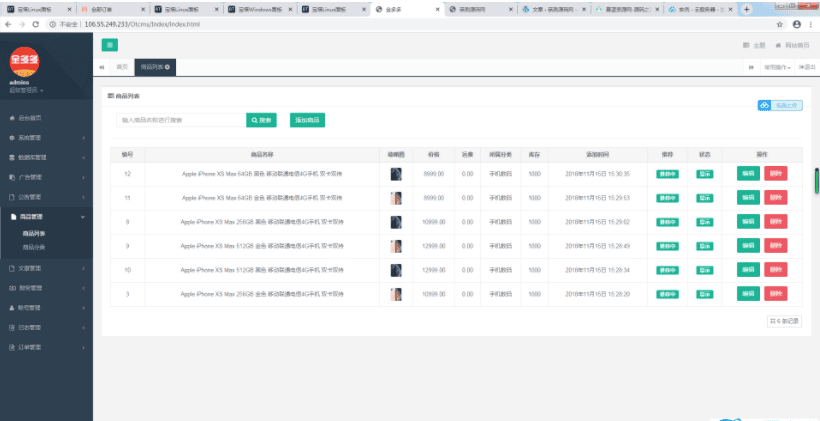The height and width of the screenshot is (421, 820).
Task: Reload the page with browser refresh icon
Action: tap(36, 24)
